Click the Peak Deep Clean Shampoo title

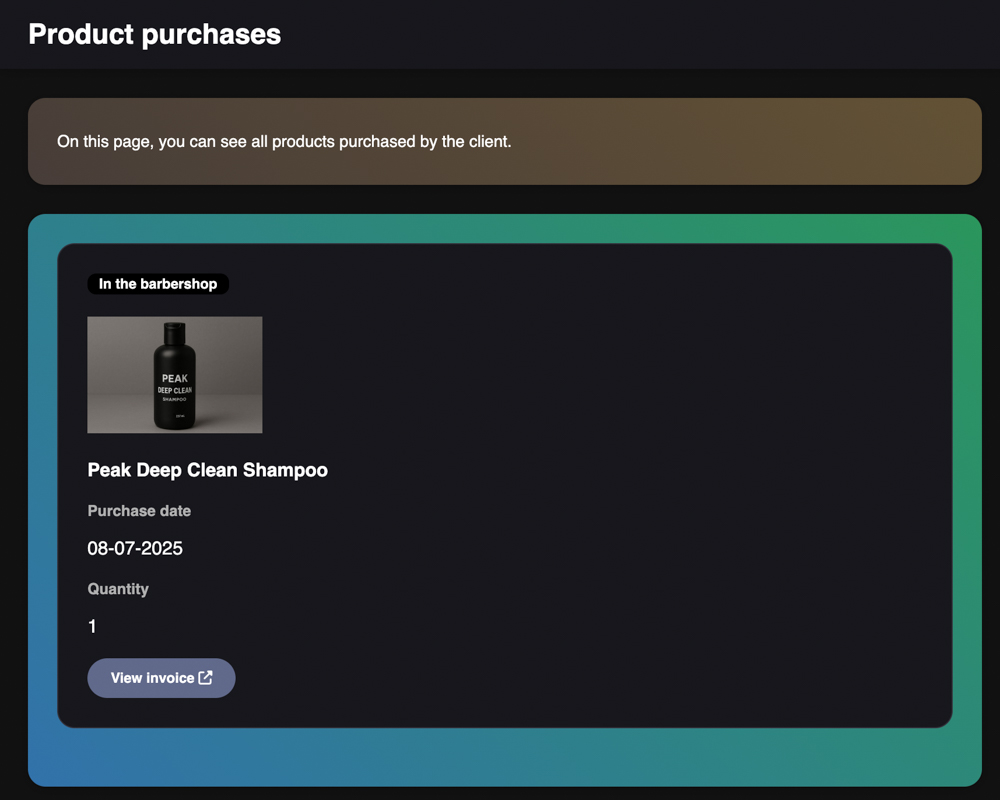207,470
